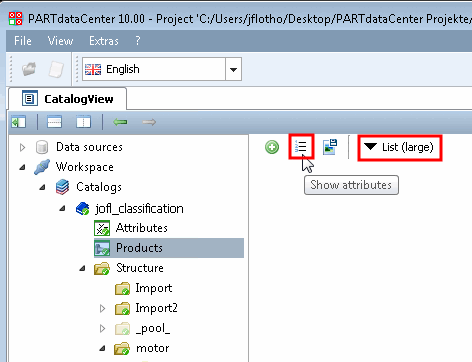Collapse the Workspace tree node
The image size is (472, 362).
pyautogui.click(x=22, y=167)
